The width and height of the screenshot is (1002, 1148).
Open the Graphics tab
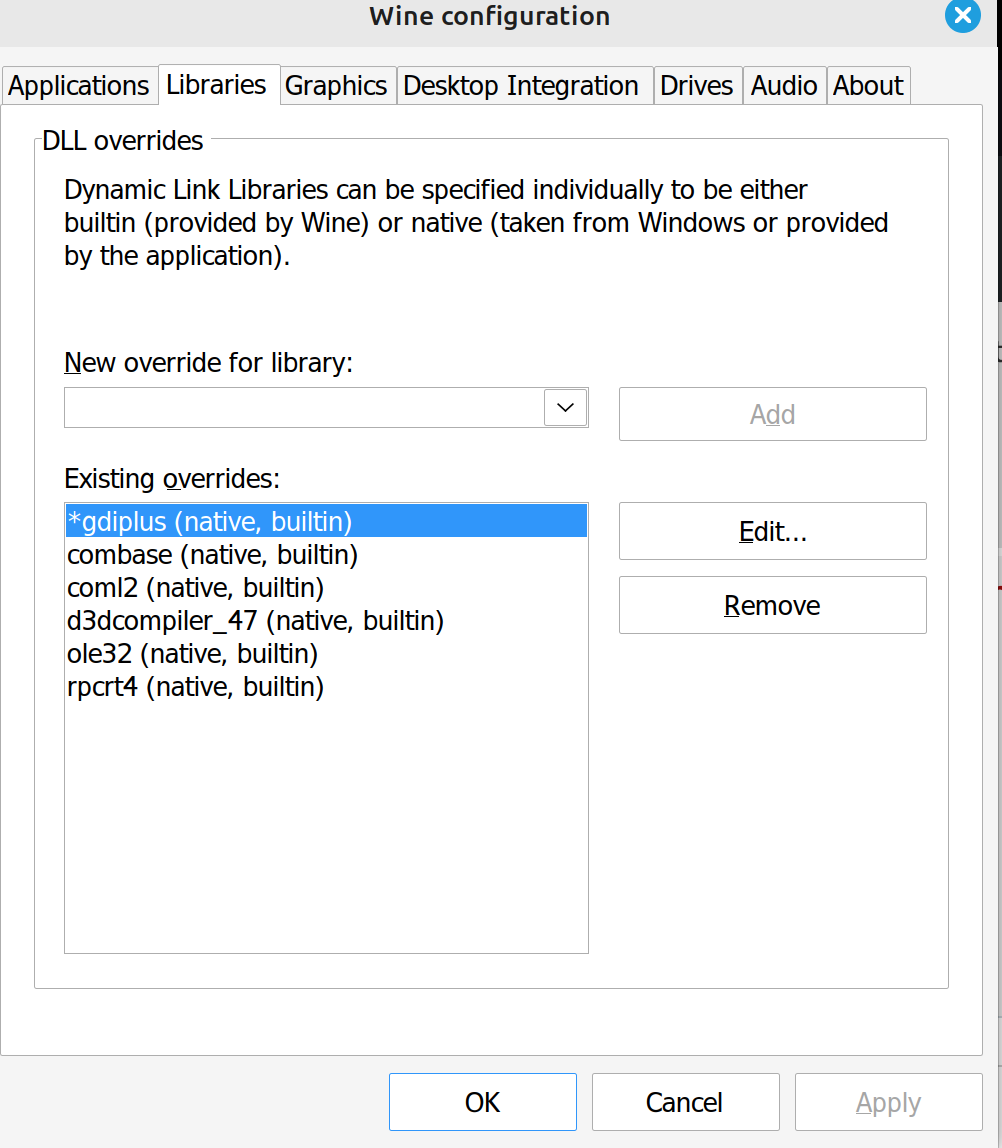336,86
